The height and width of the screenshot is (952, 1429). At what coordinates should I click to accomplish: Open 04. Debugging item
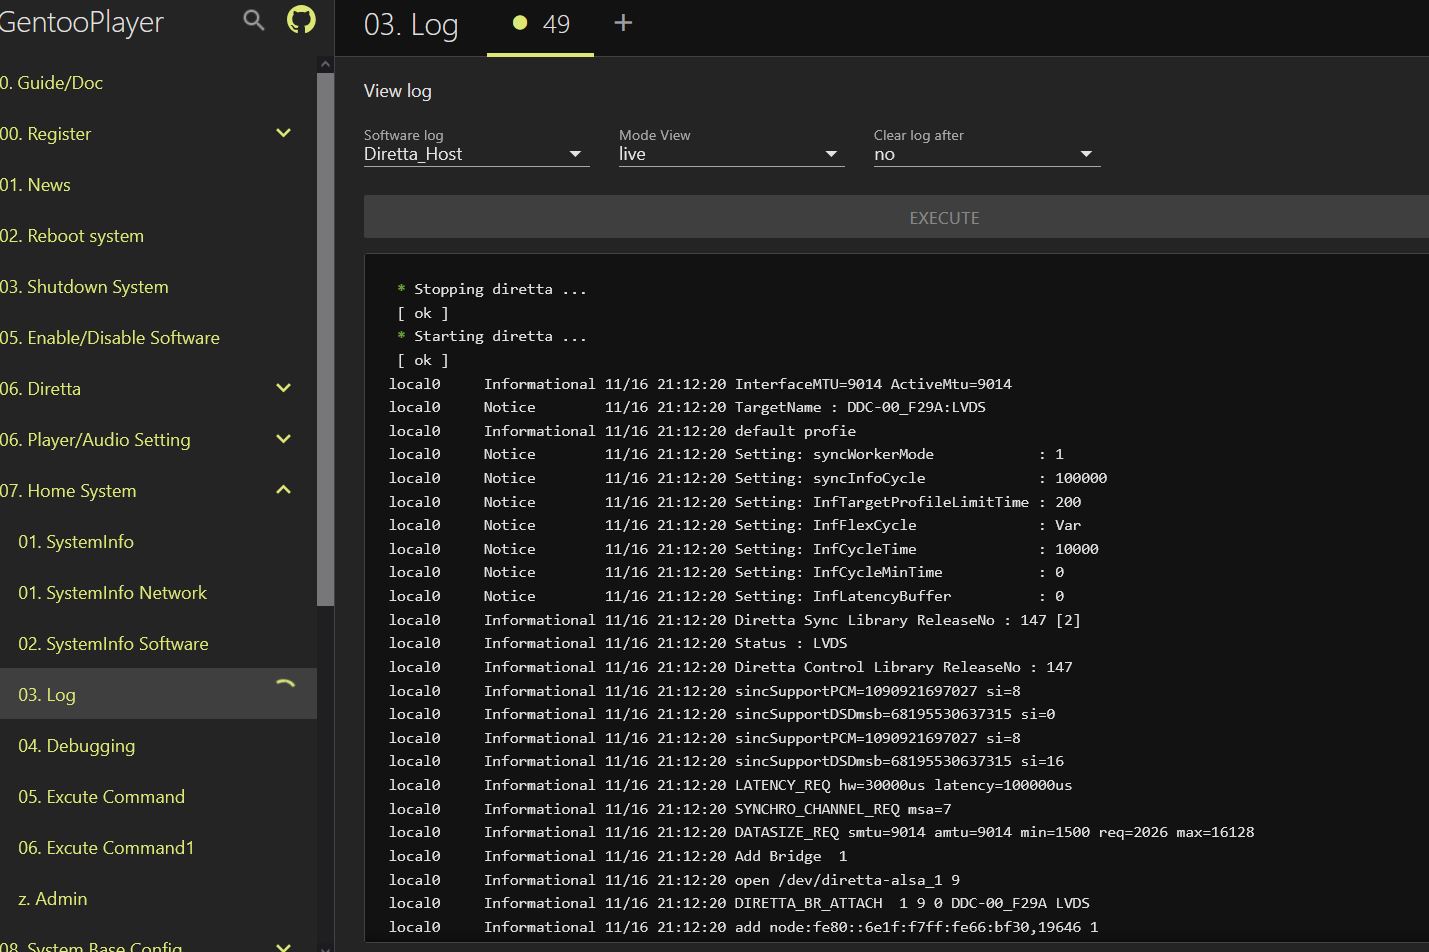77,746
